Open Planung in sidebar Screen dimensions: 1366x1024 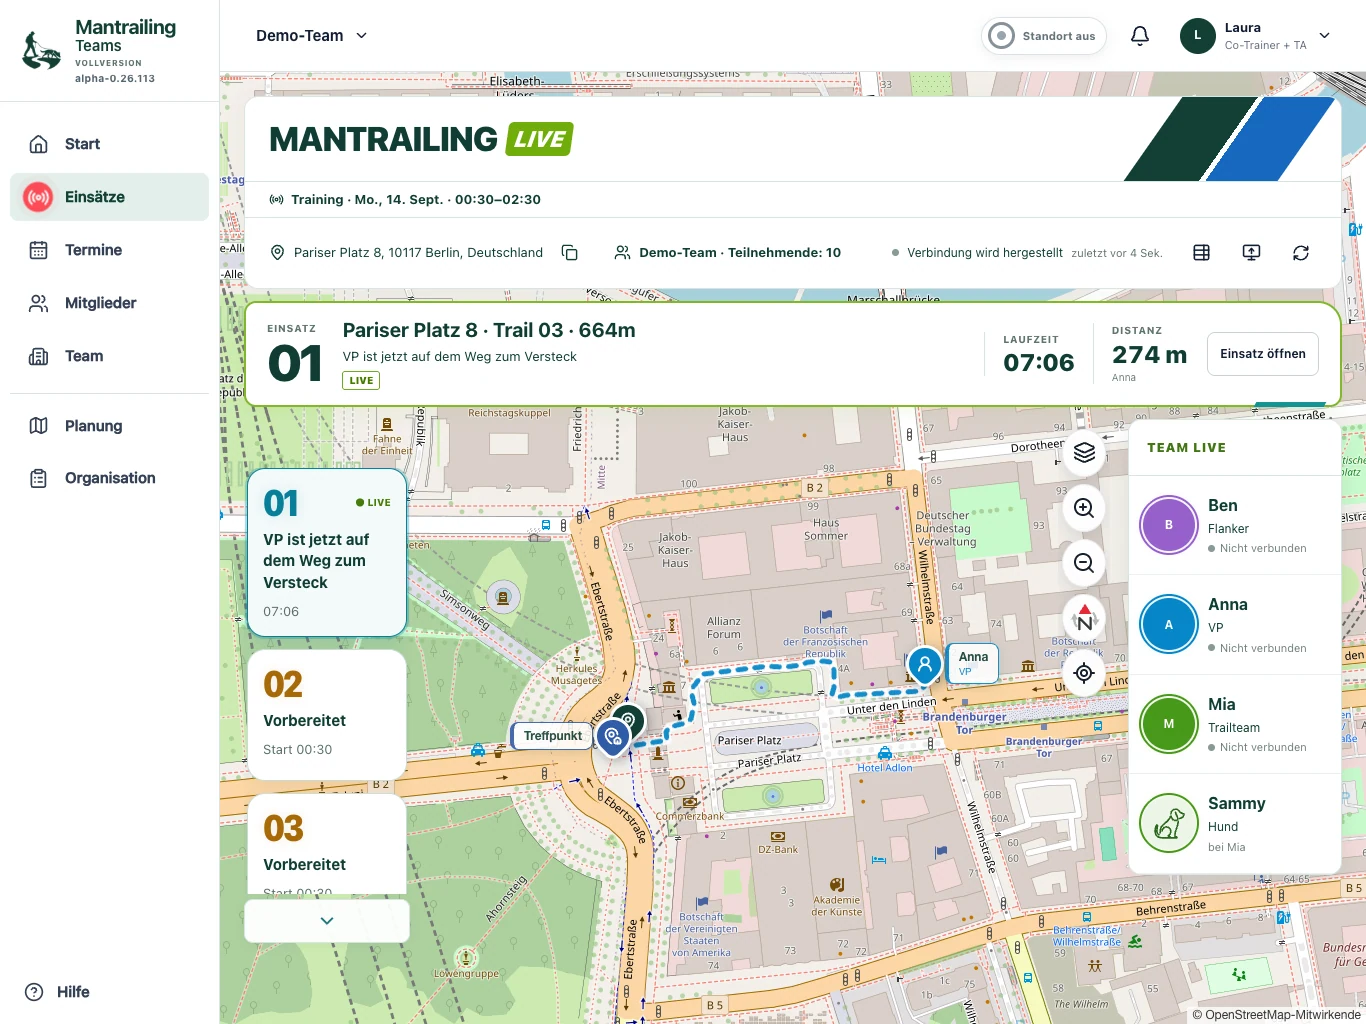point(109,426)
